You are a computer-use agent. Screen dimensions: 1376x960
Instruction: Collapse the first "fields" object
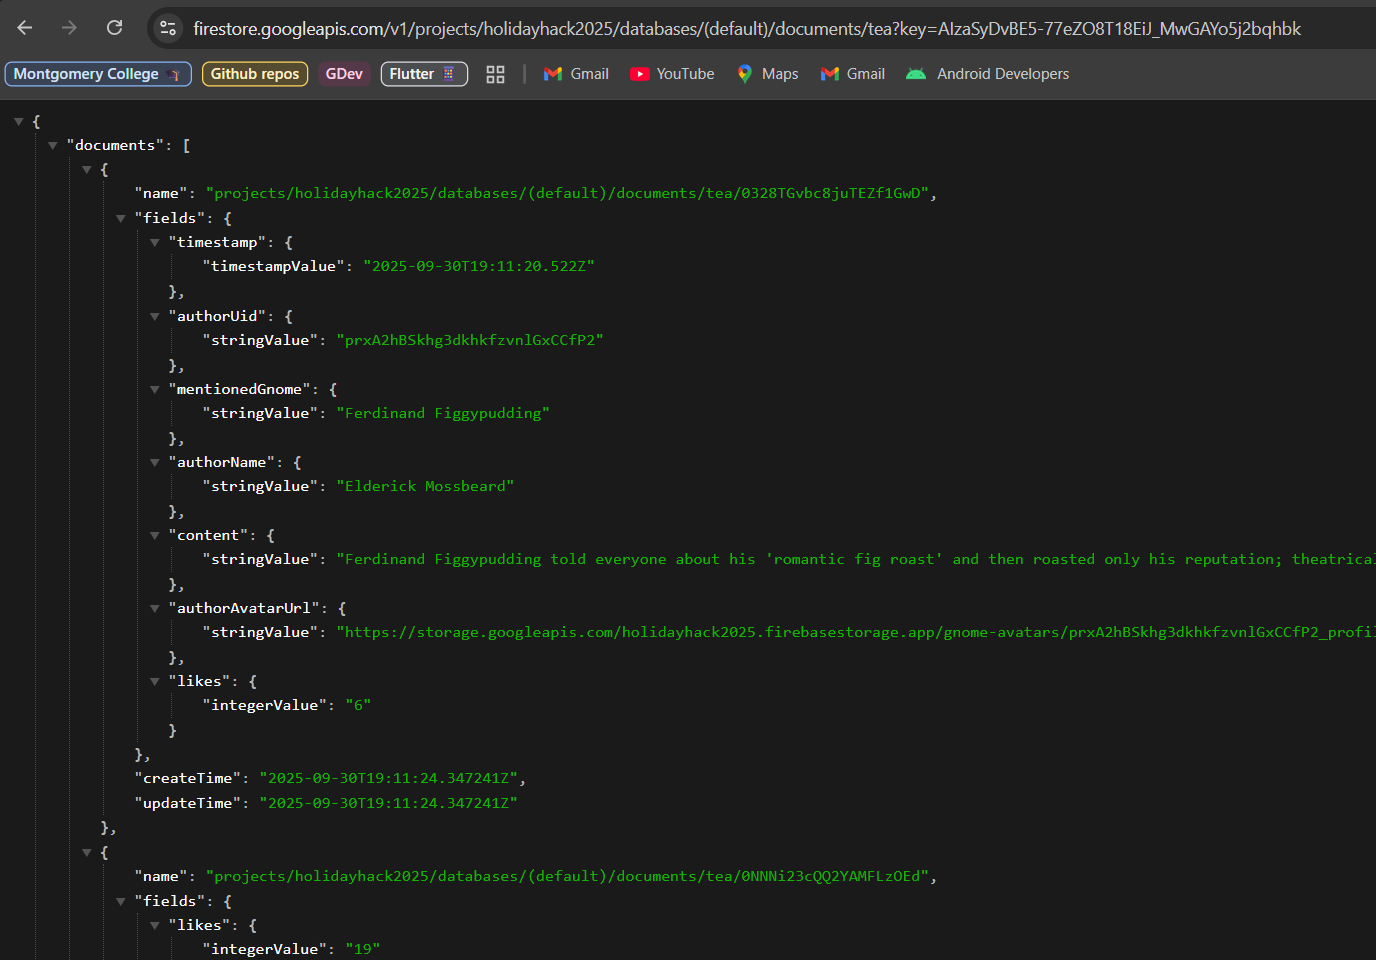coord(121,218)
